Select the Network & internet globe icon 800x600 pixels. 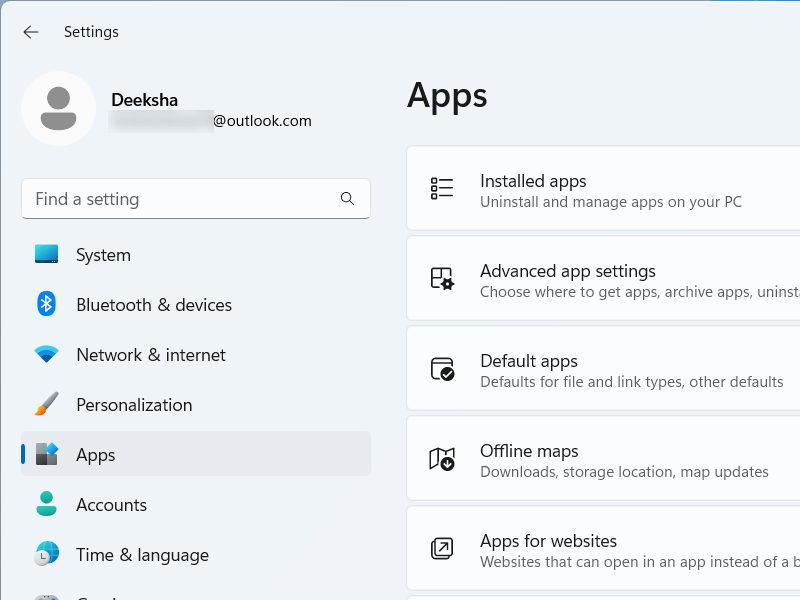46,355
